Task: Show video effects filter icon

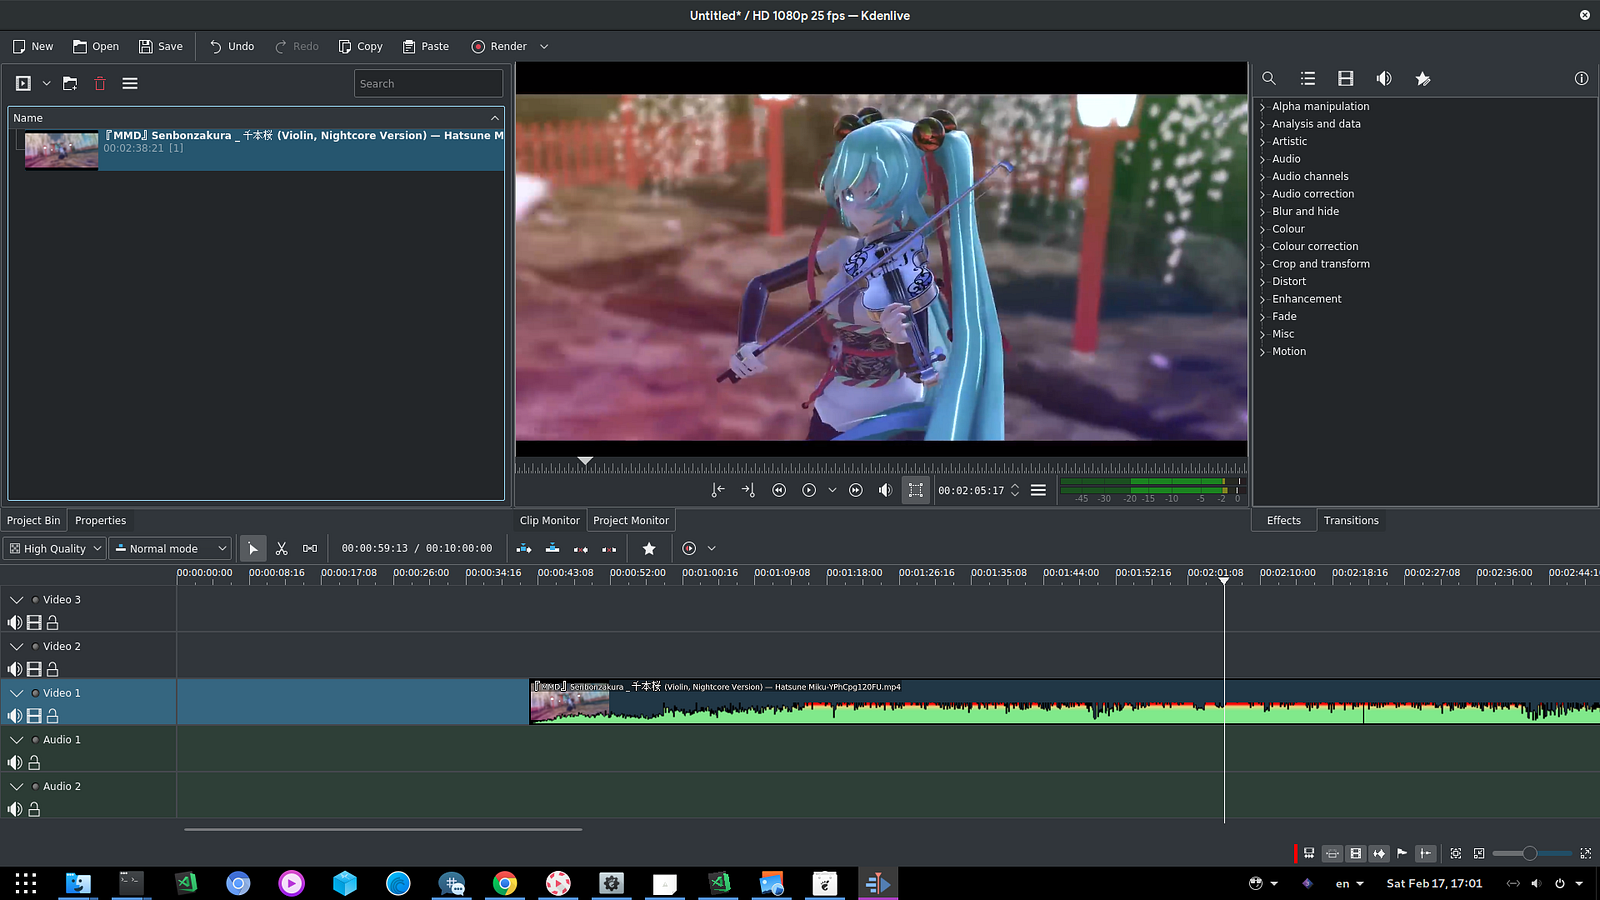Action: click(1346, 79)
